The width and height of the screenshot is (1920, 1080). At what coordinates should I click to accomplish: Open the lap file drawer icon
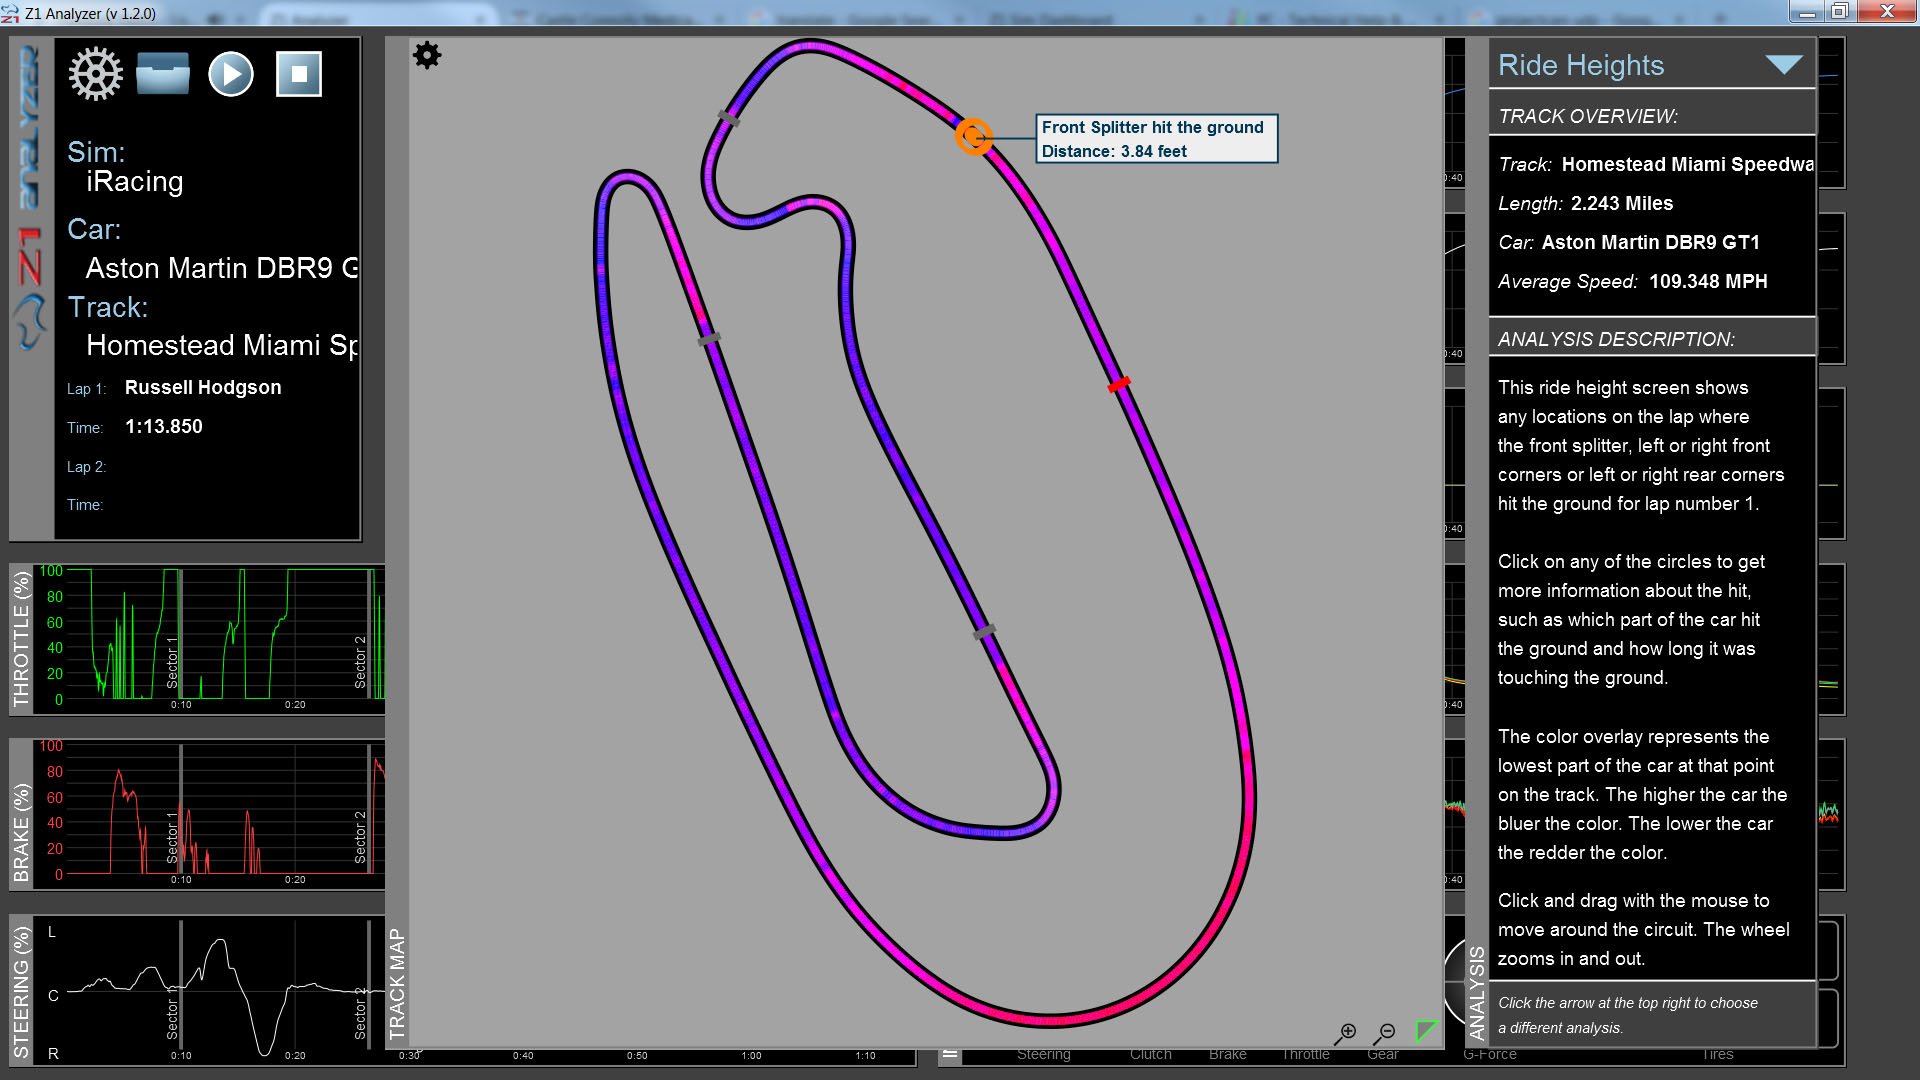[x=162, y=74]
